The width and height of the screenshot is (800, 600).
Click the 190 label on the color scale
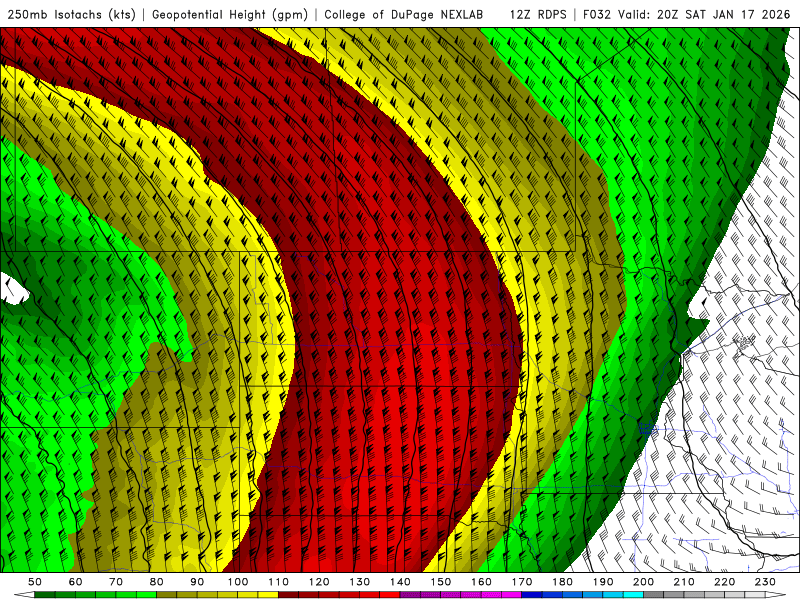pyautogui.click(x=603, y=582)
